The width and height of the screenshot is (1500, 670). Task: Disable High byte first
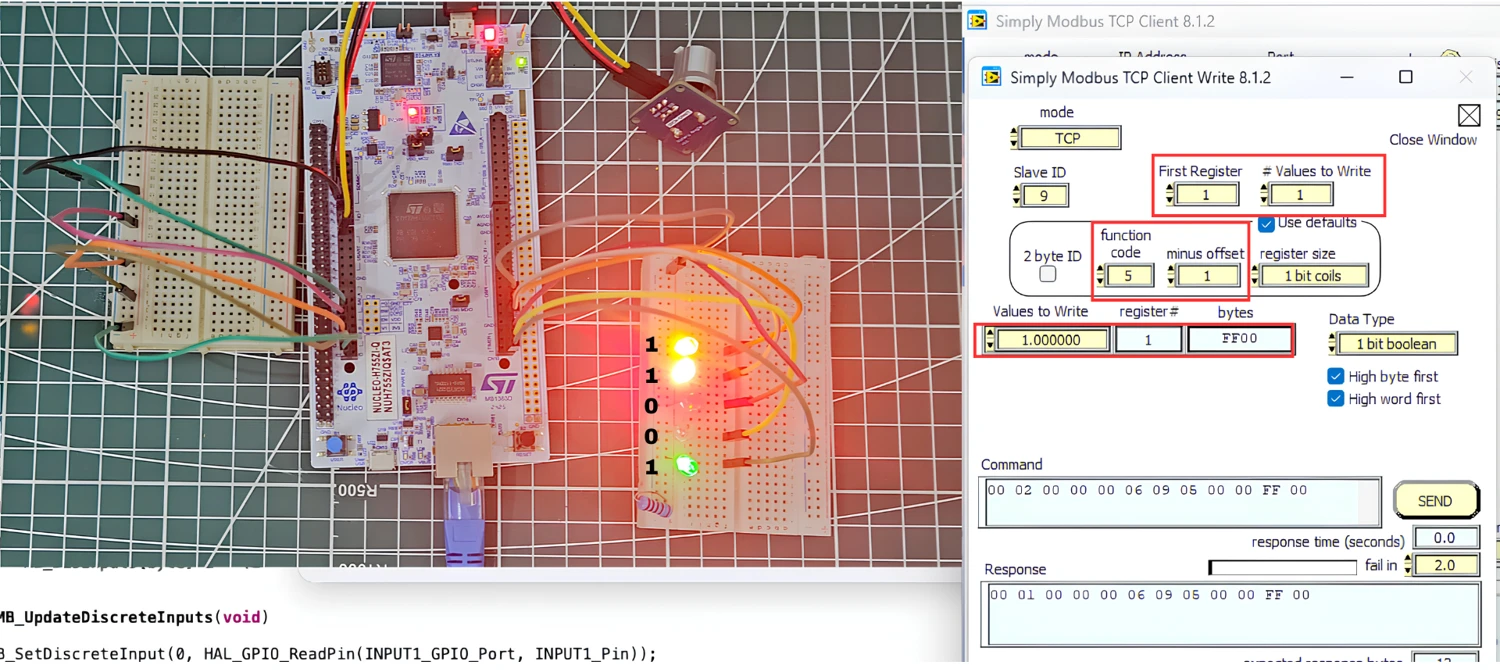click(1335, 376)
